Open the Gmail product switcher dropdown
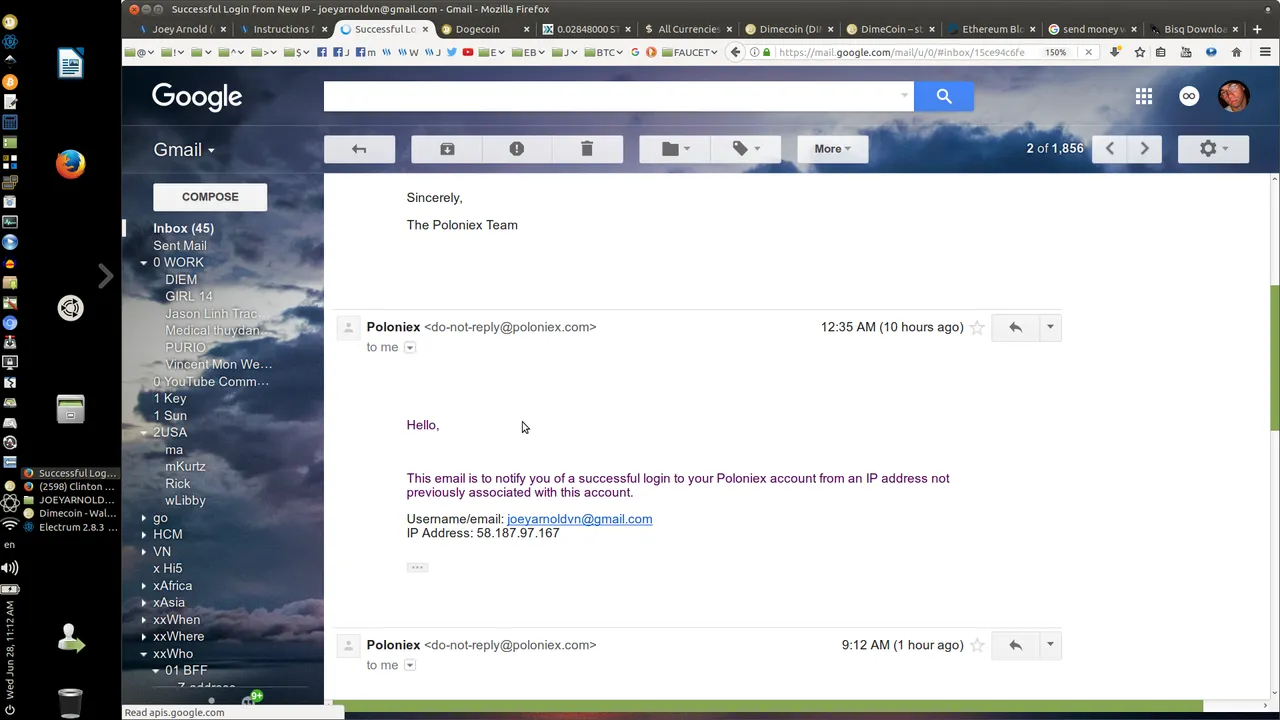 point(184,150)
